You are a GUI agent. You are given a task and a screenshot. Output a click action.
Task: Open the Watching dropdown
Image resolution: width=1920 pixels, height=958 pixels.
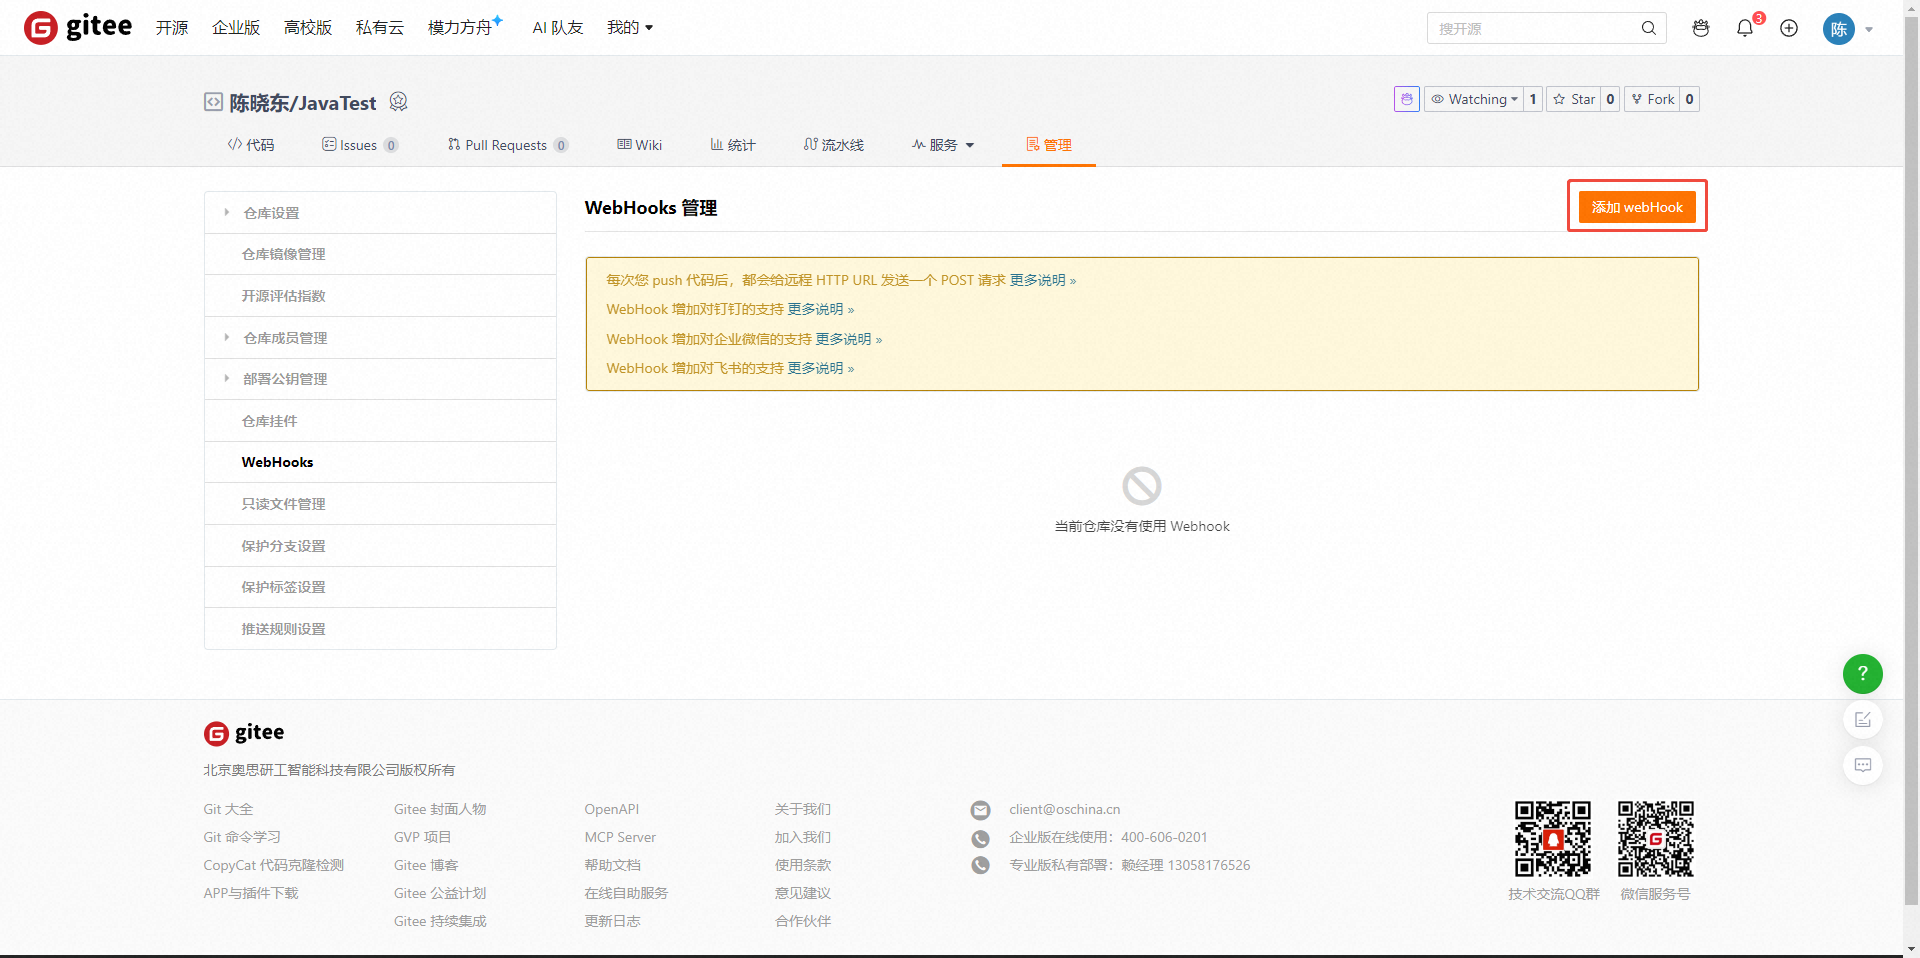1474,99
